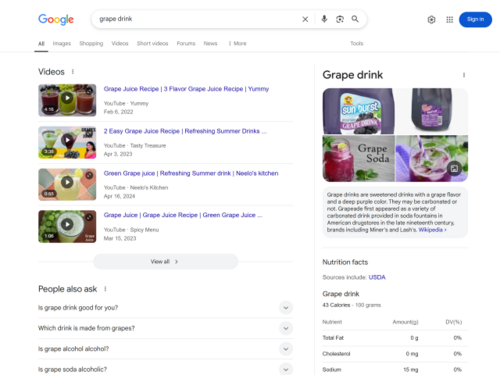Click the '15 mg' sodium amount
Viewport: 500px width, 375px height.
411,370
